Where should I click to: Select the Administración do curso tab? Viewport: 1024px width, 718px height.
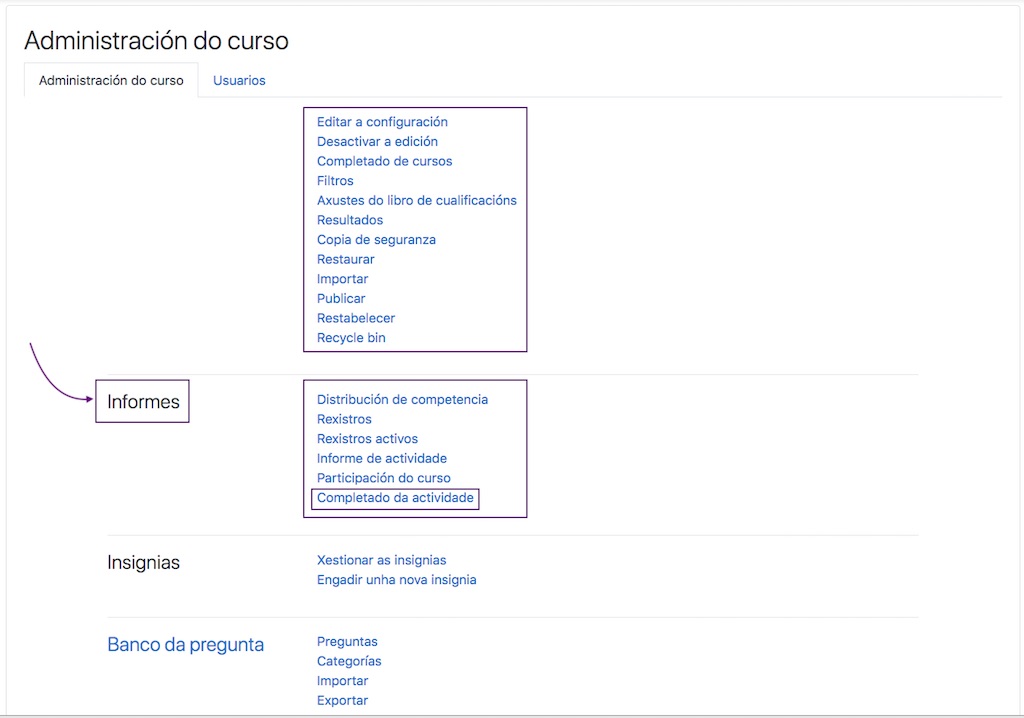tap(110, 80)
